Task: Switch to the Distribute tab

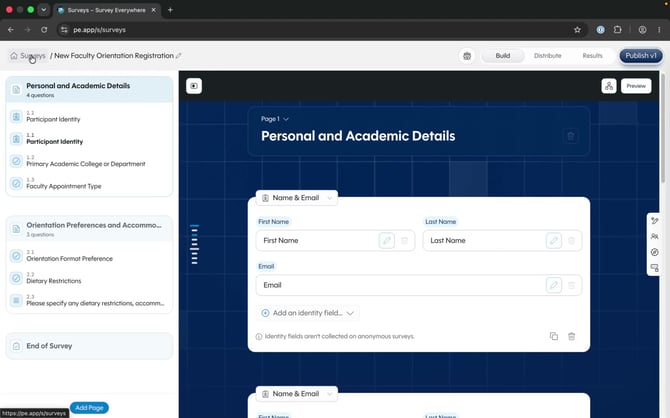Action: (x=547, y=56)
